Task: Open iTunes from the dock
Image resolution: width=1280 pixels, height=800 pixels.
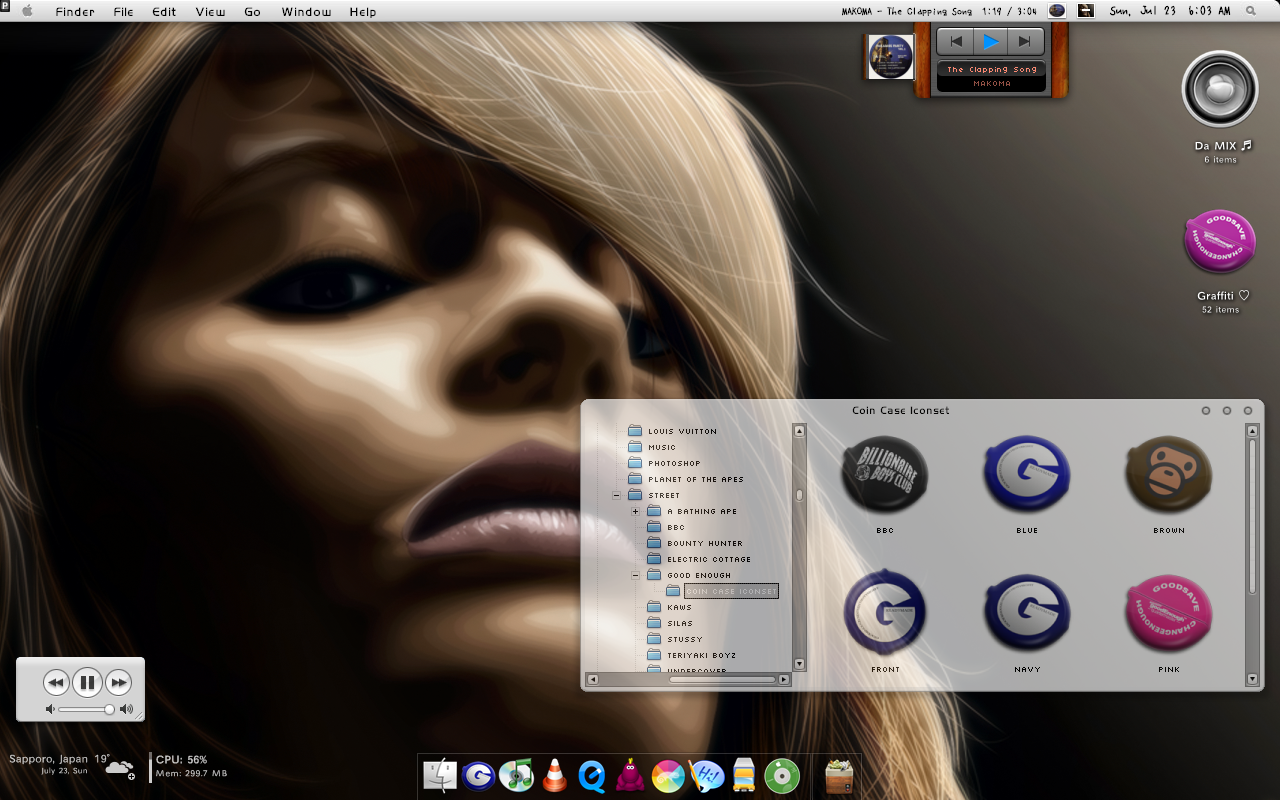Action: click(516, 776)
